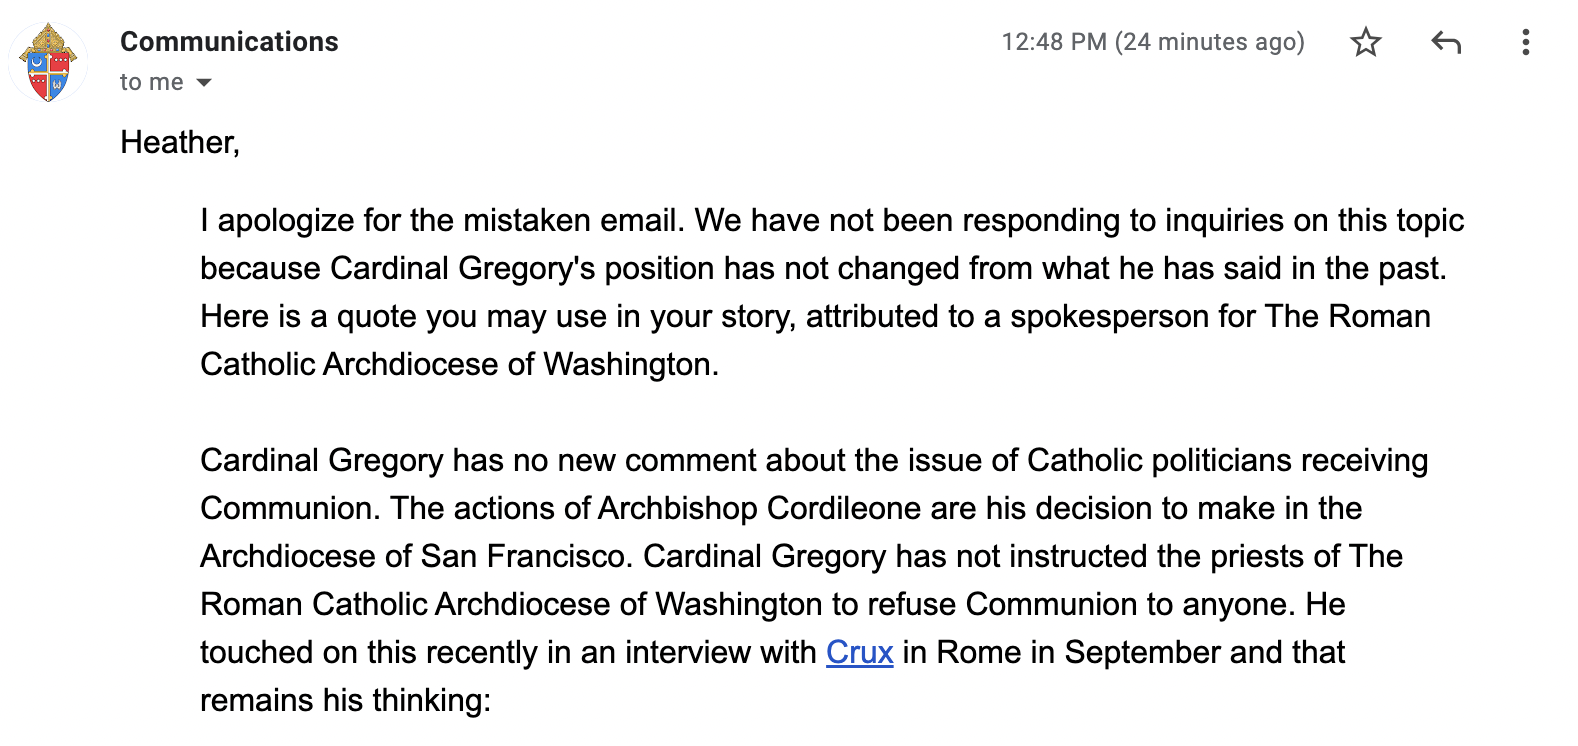Image resolution: width=1578 pixels, height=746 pixels.
Task: Click the Archdiocese crest sender avatar
Action: (x=49, y=64)
